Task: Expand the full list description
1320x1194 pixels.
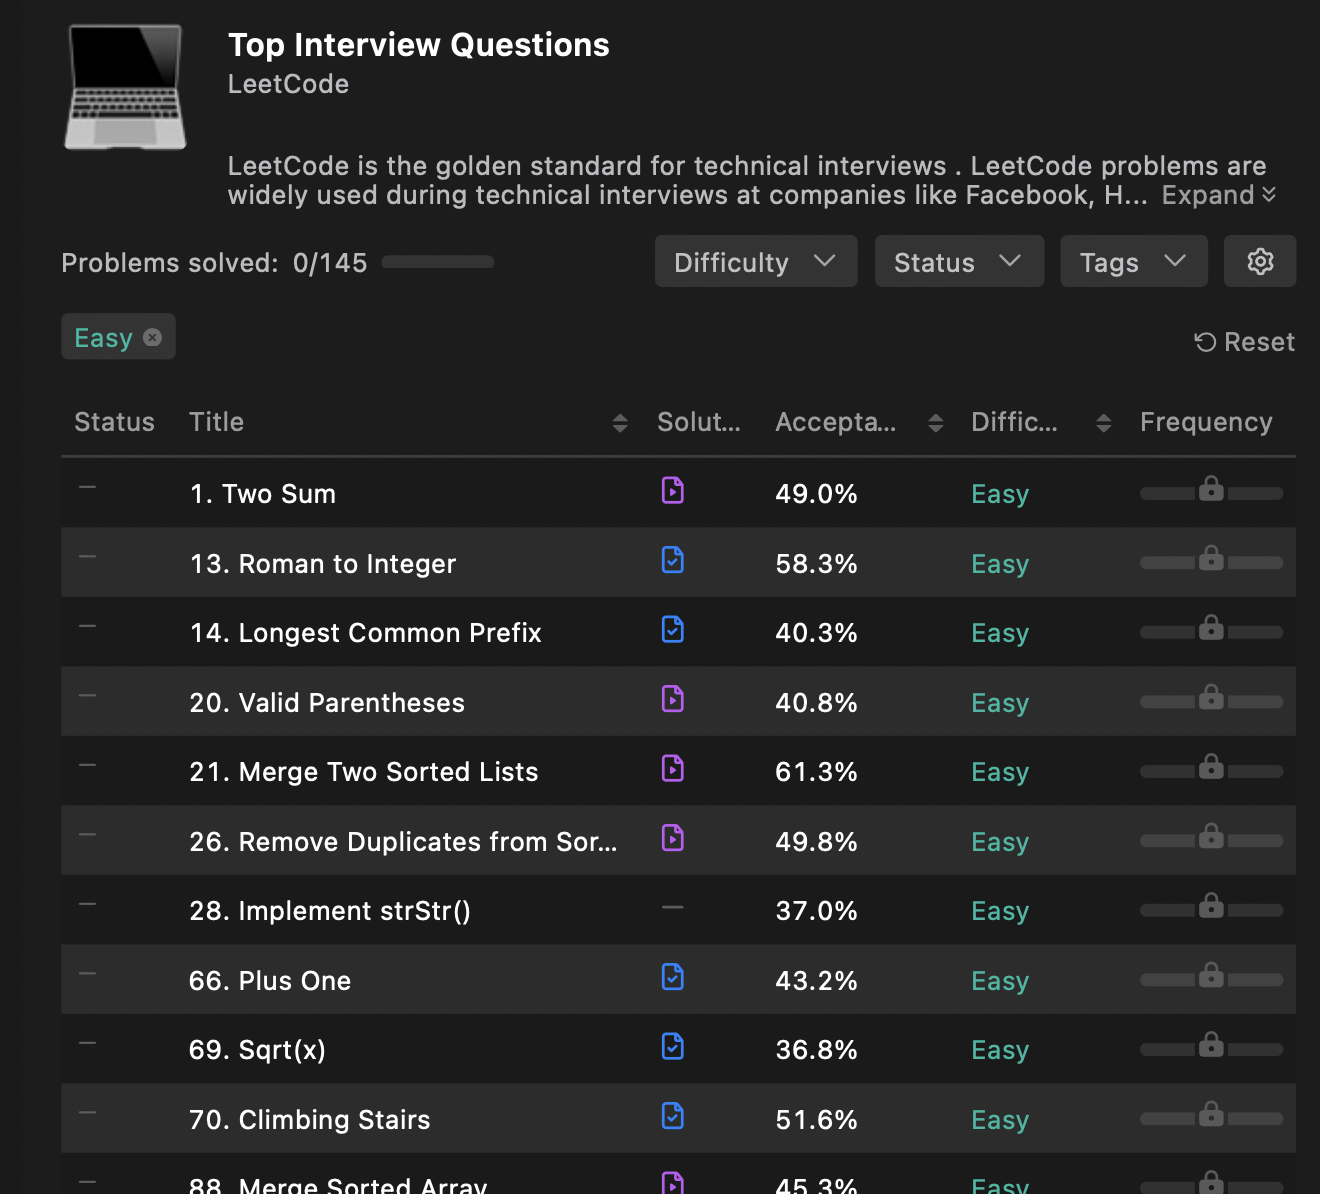Action: coord(1218,195)
